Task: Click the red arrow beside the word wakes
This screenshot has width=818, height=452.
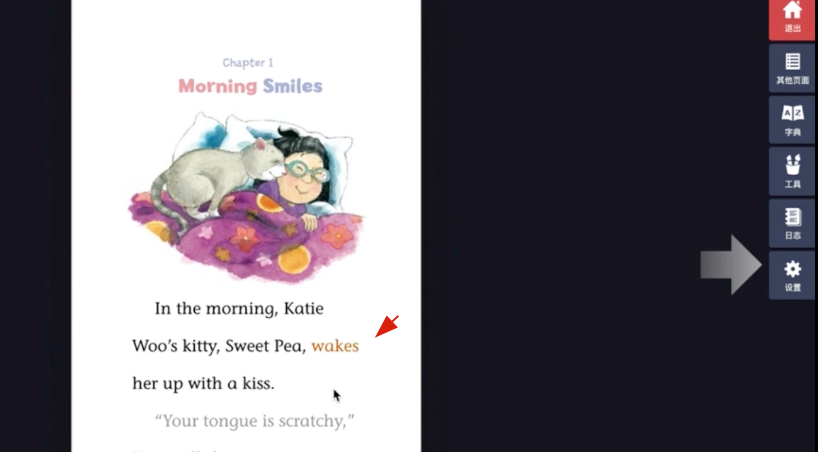Action: [x=387, y=326]
